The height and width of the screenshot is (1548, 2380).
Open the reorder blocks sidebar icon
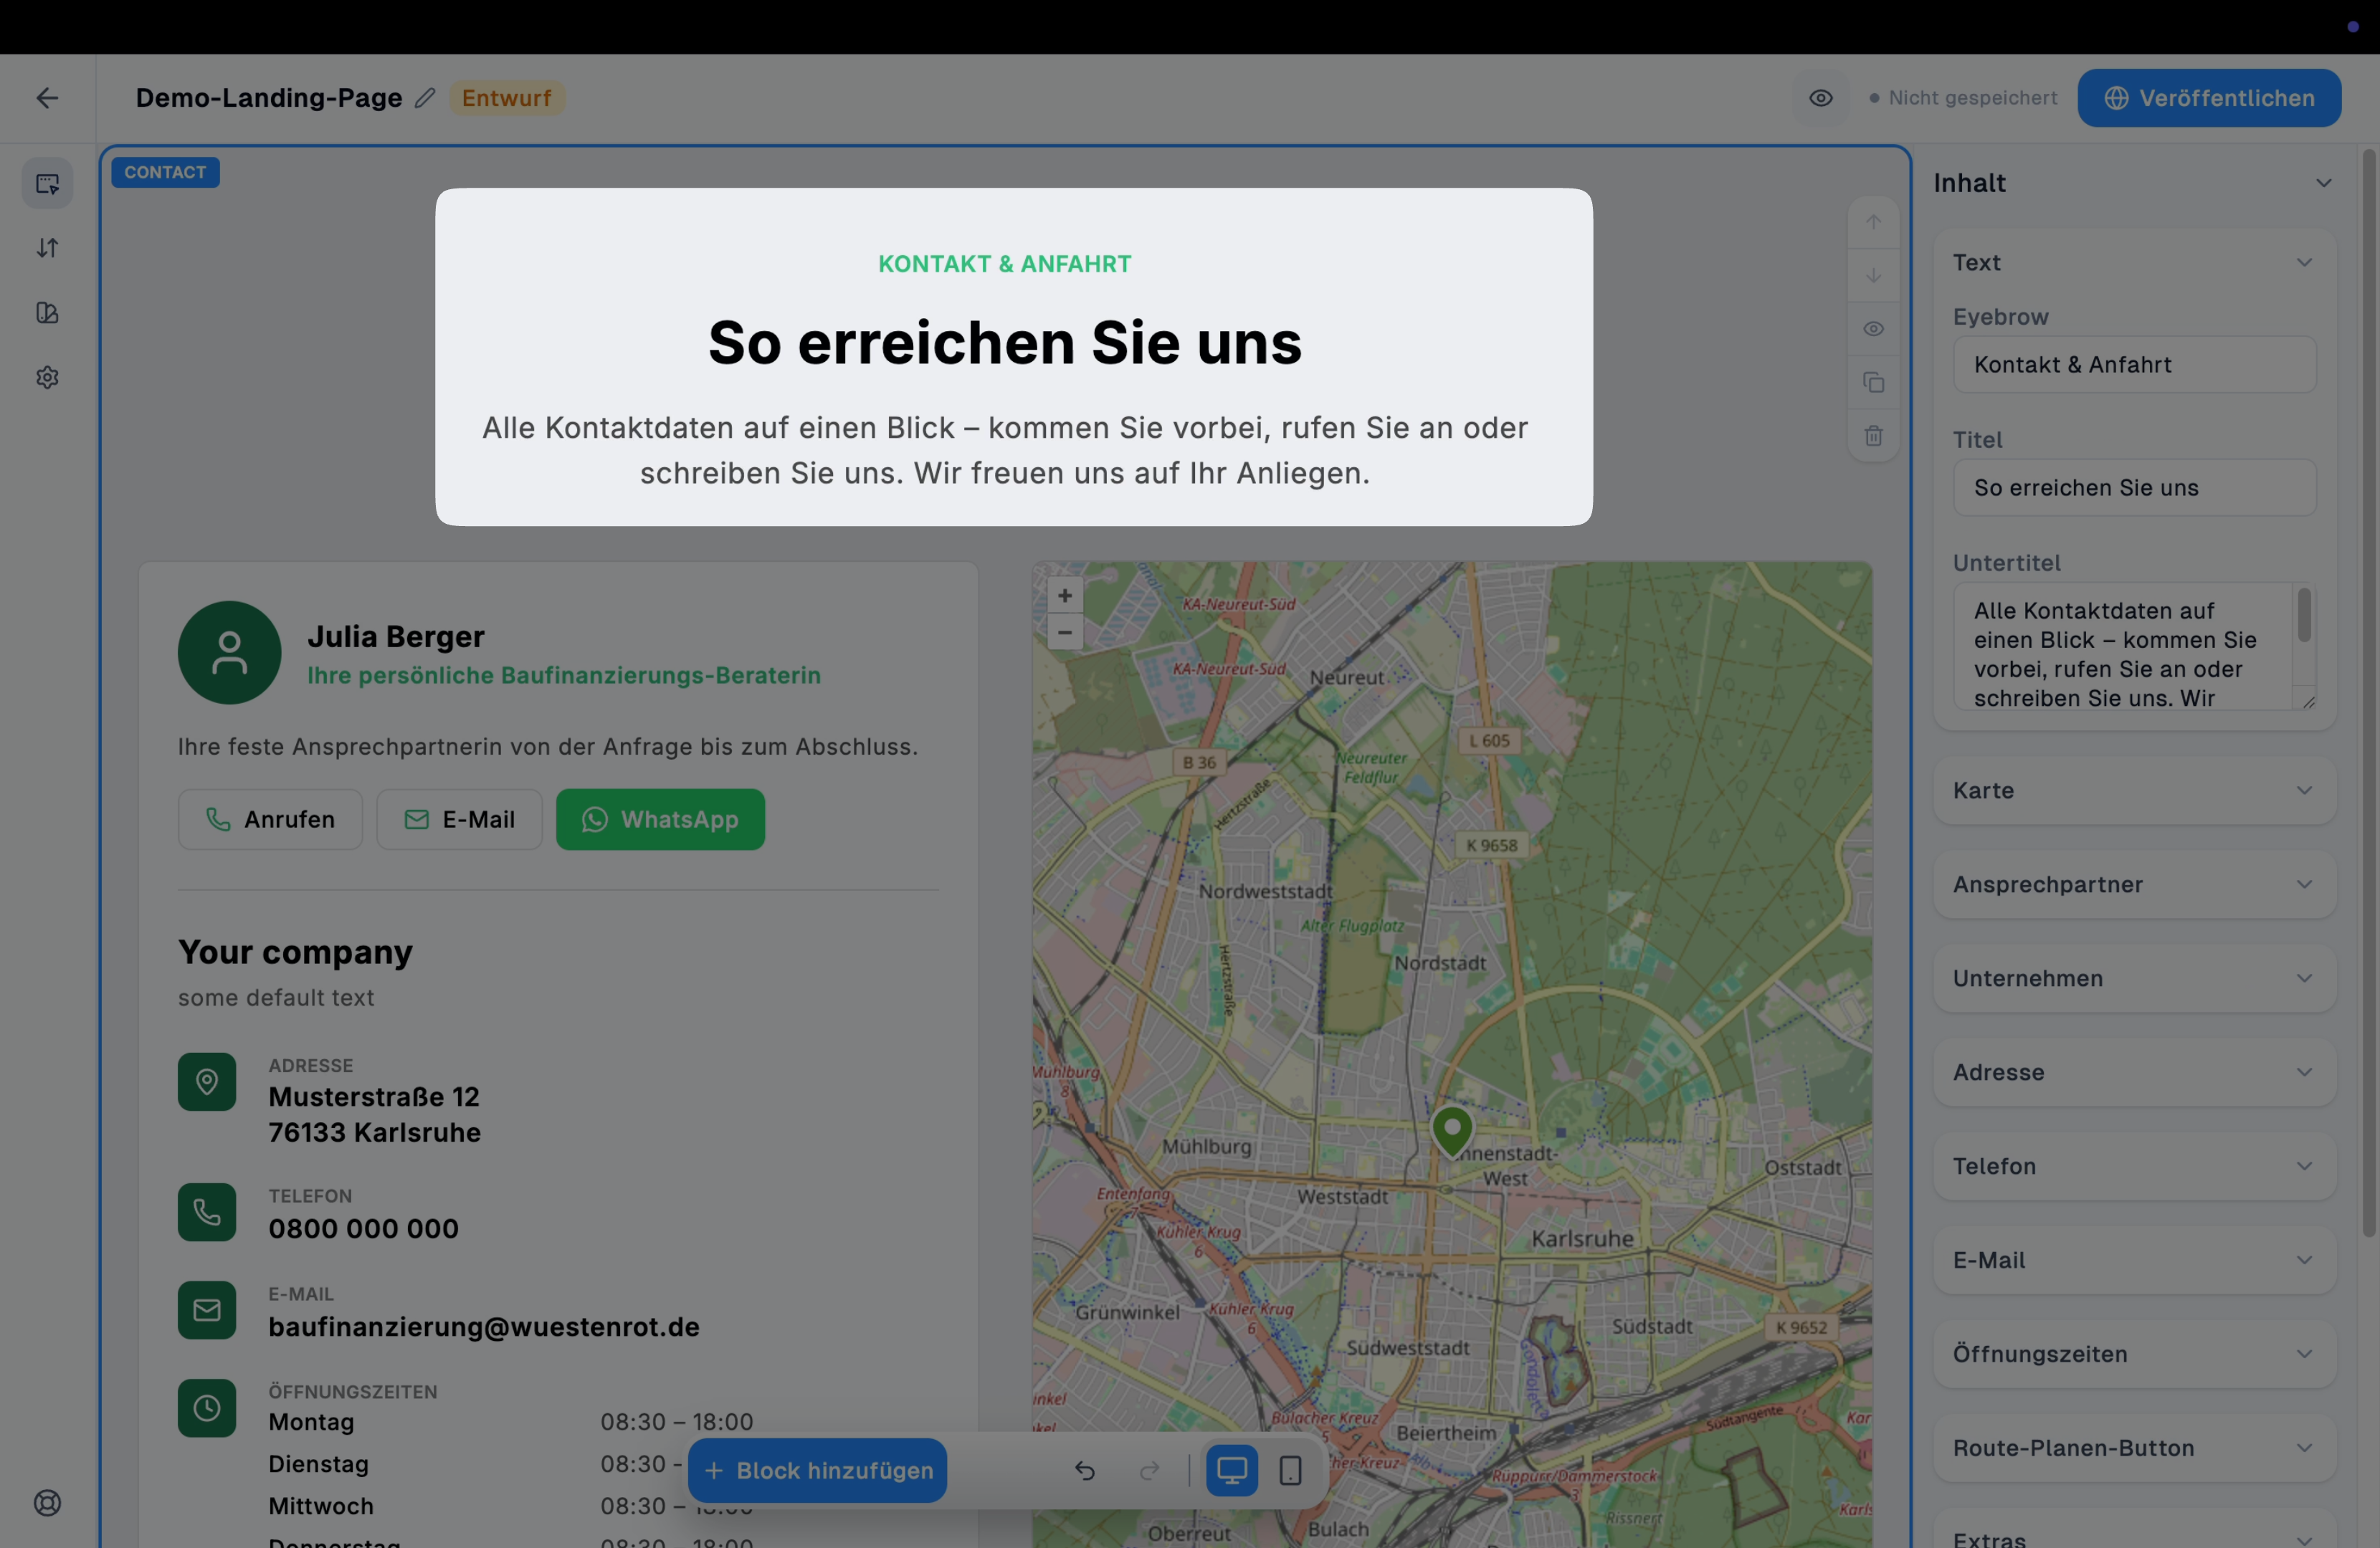click(47, 248)
